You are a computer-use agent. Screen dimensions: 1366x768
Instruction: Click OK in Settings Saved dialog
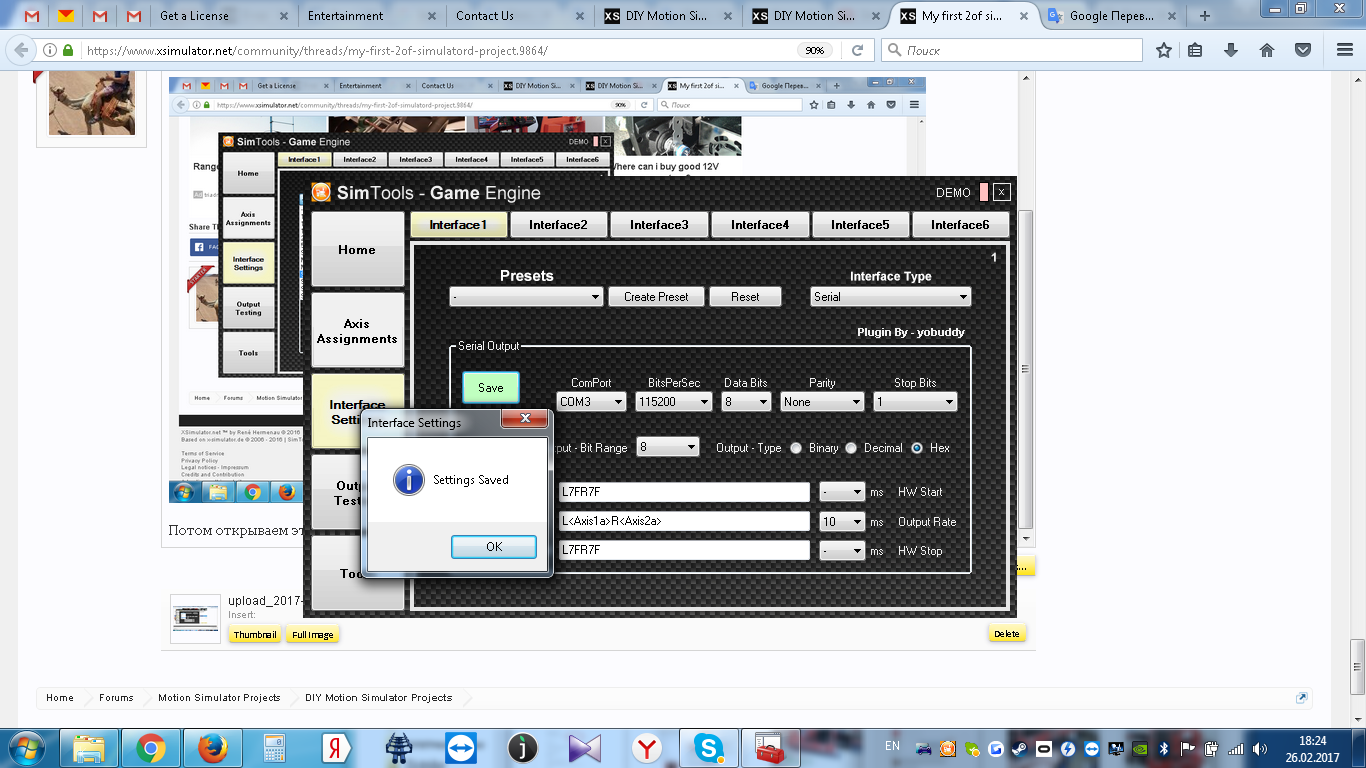[x=494, y=547]
